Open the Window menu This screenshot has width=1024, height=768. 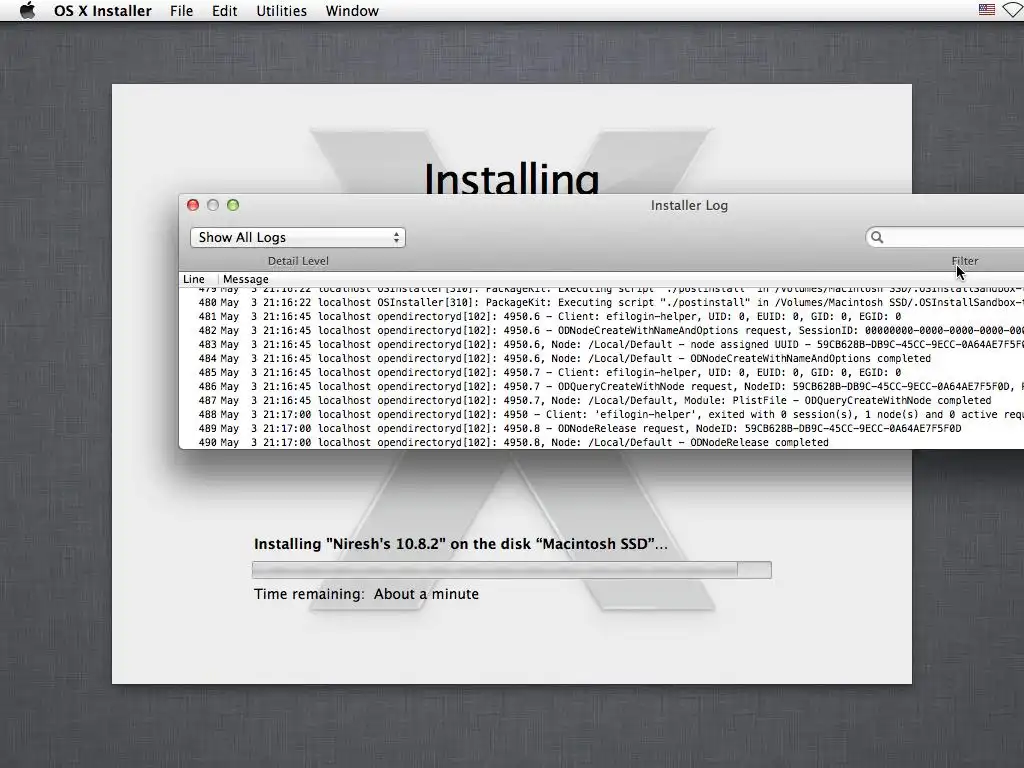point(352,11)
